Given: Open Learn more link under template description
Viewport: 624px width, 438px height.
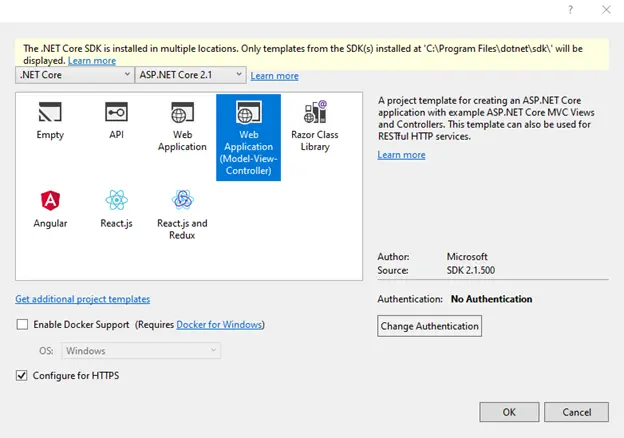Looking at the screenshot, I should (x=402, y=155).
